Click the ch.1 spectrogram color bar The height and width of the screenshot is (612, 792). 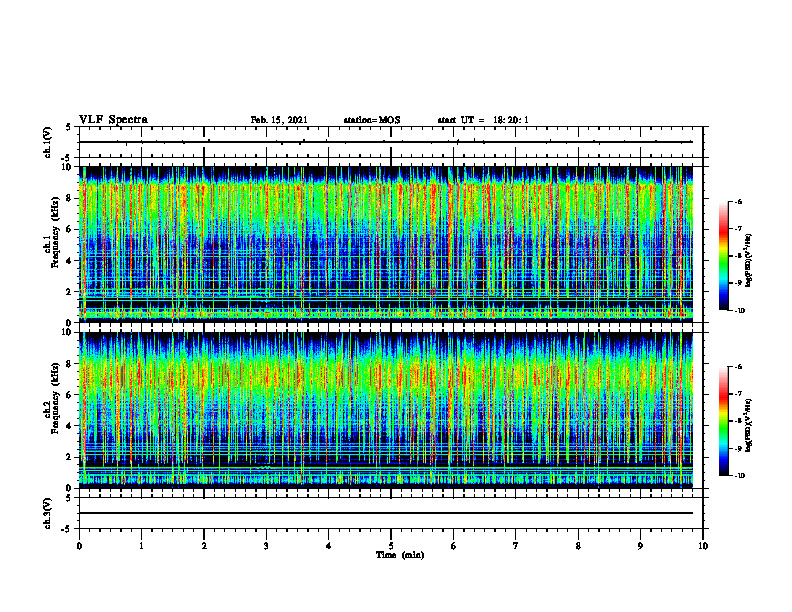click(723, 256)
